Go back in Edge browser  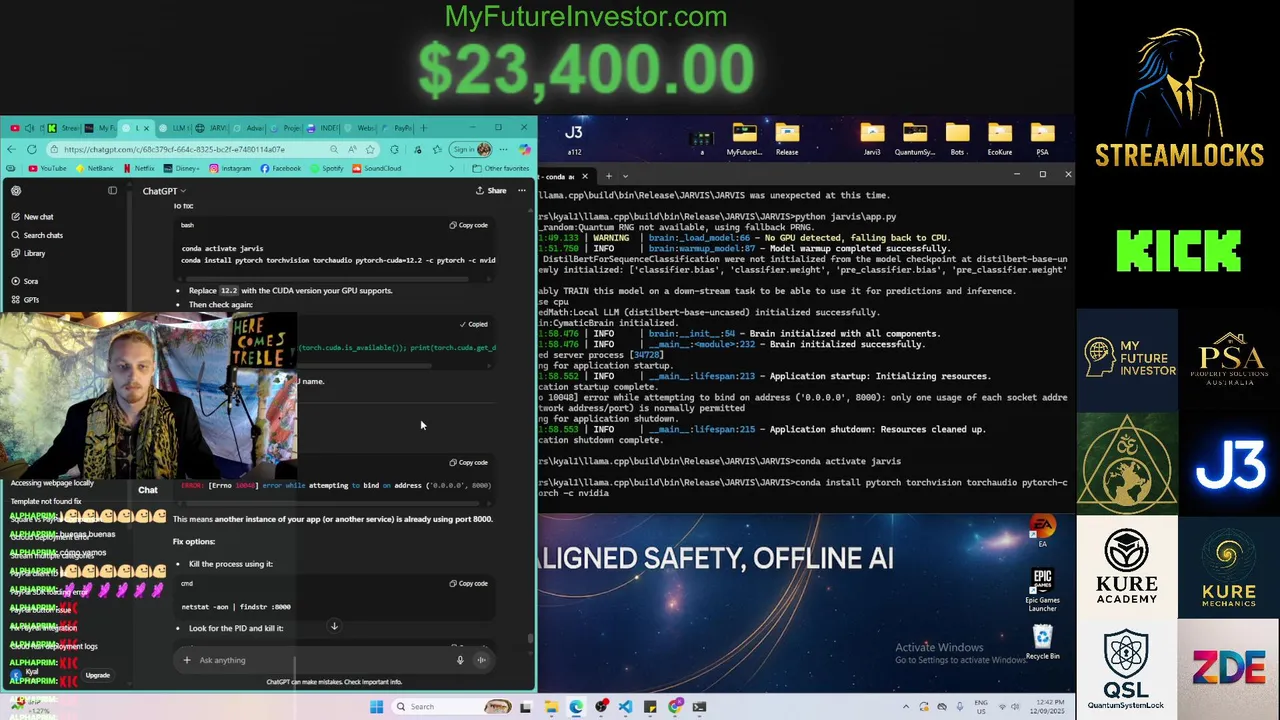tap(11, 149)
